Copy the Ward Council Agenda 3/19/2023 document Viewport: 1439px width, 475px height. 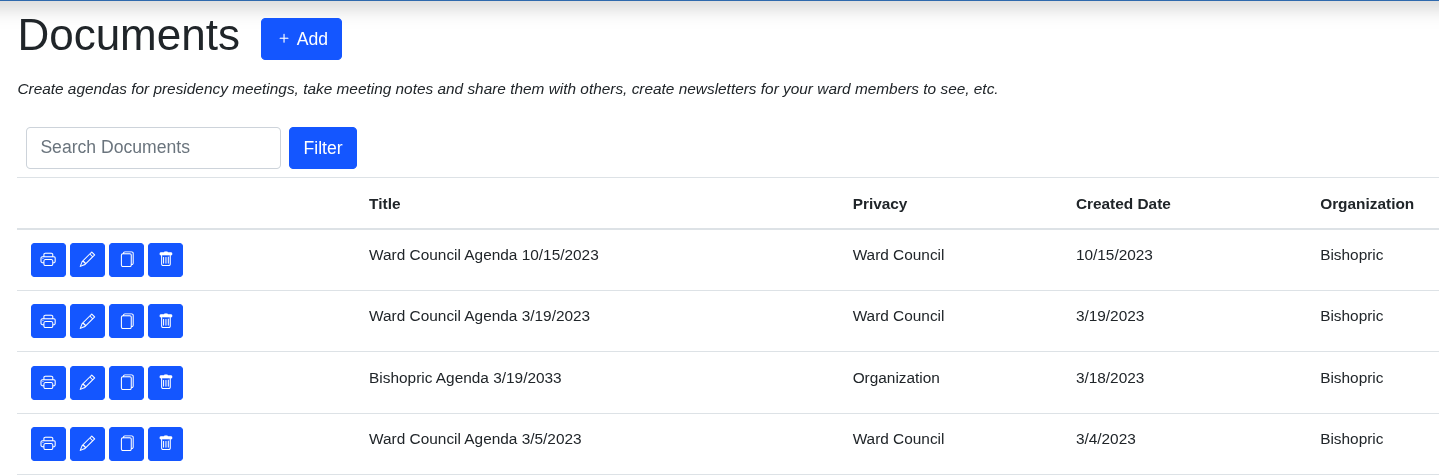(126, 321)
